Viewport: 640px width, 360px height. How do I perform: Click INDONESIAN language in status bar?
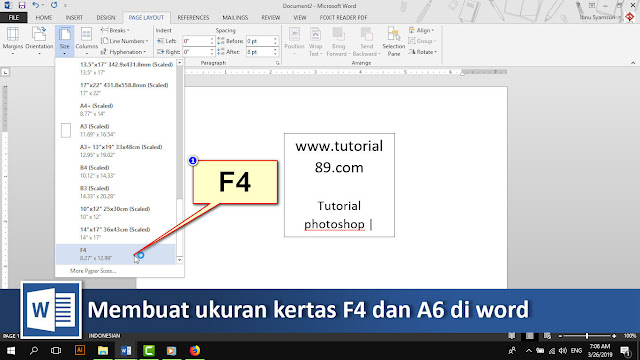click(x=104, y=336)
